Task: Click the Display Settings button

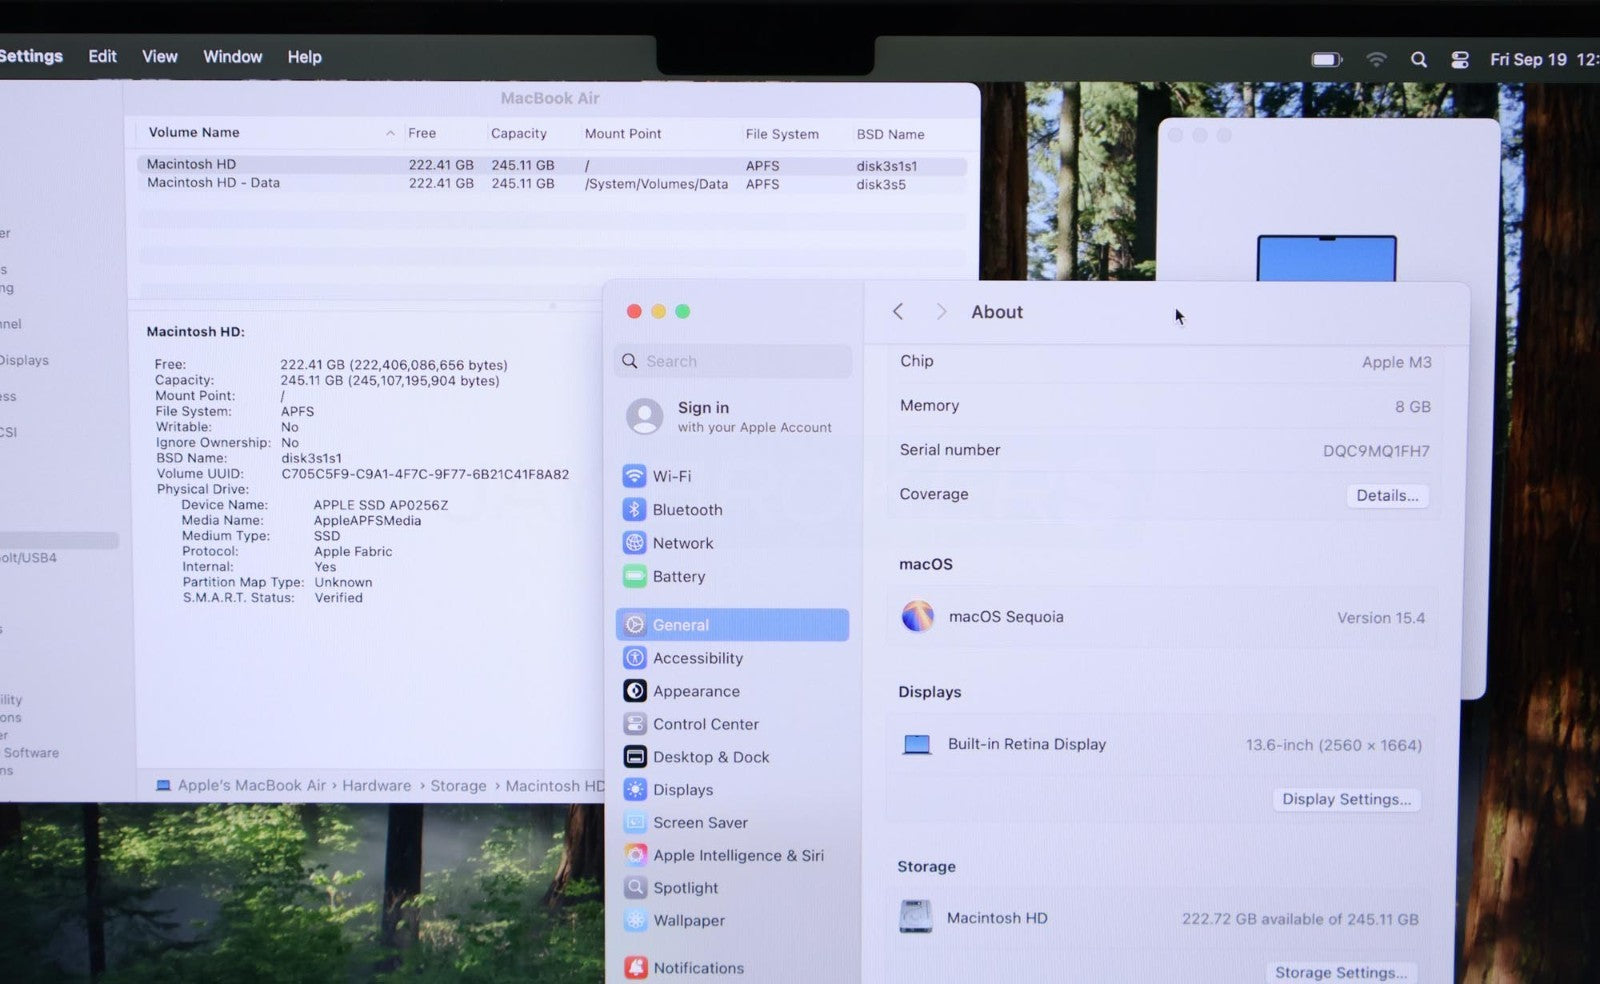Action: [x=1346, y=799]
